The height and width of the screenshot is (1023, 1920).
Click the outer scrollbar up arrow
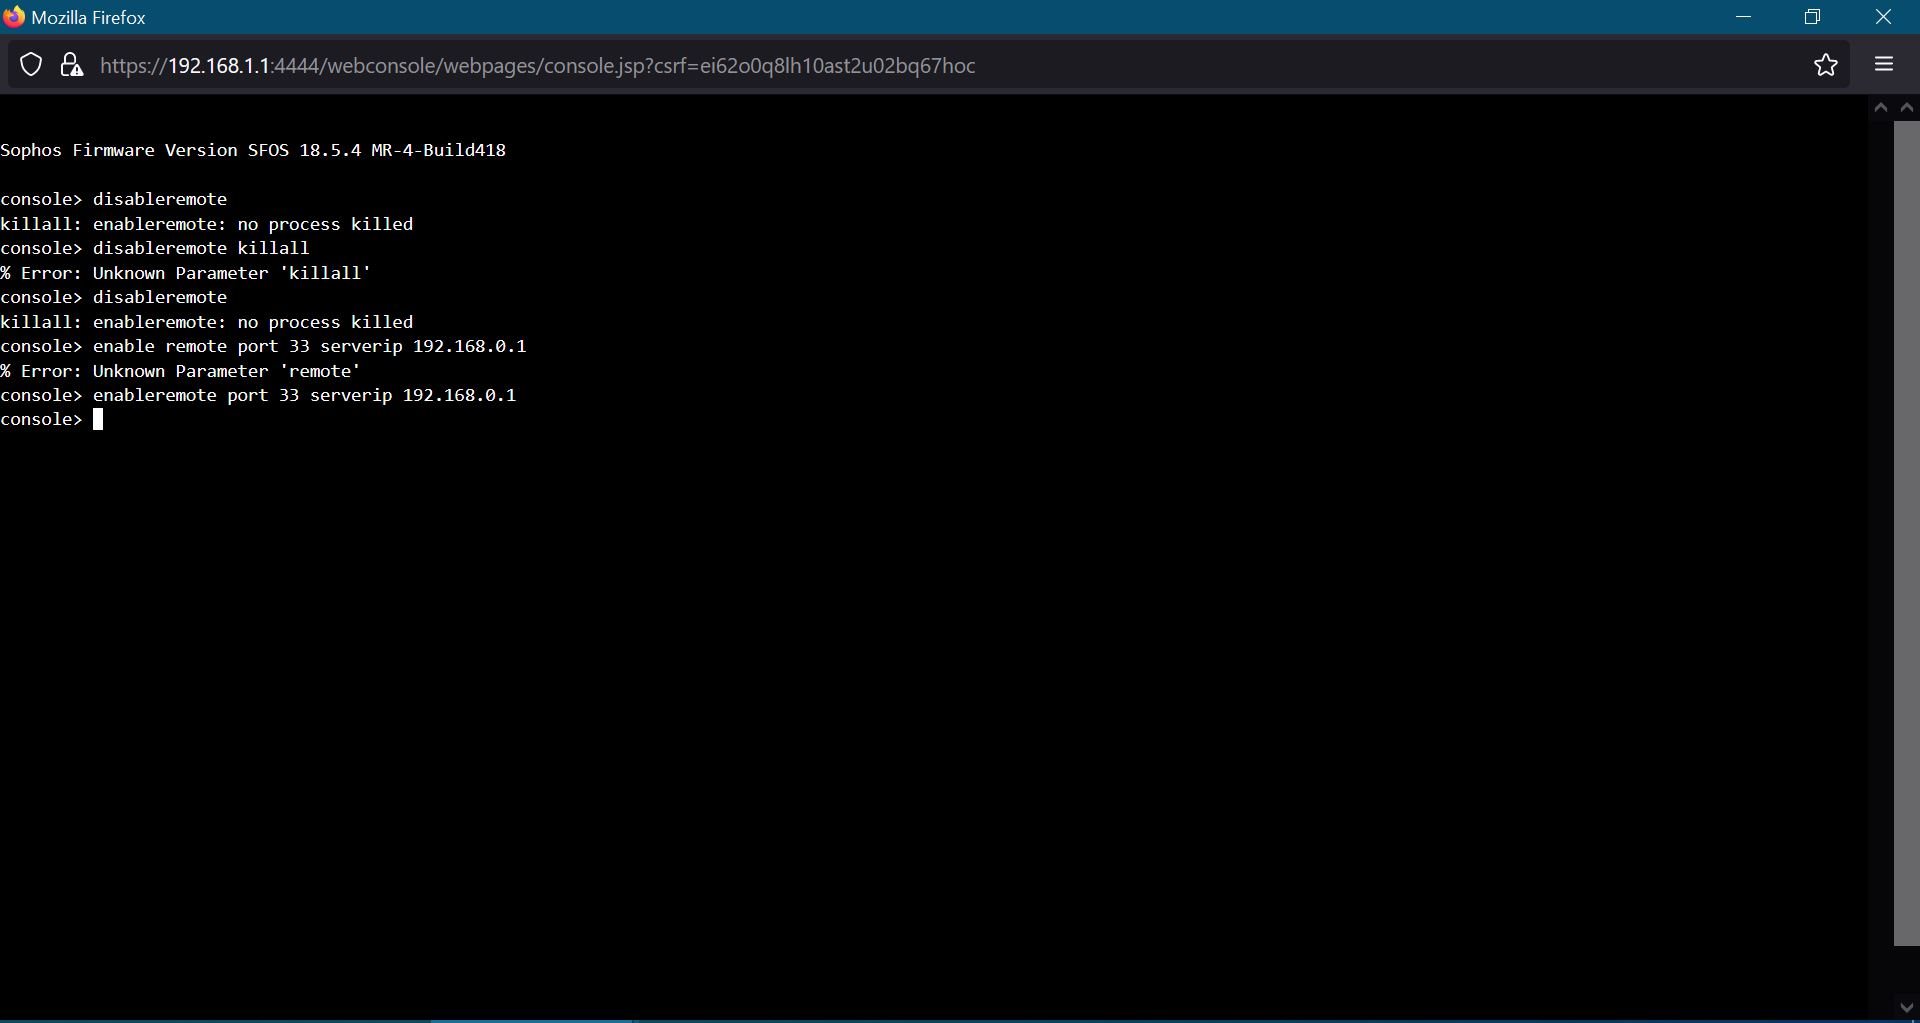pos(1907,108)
